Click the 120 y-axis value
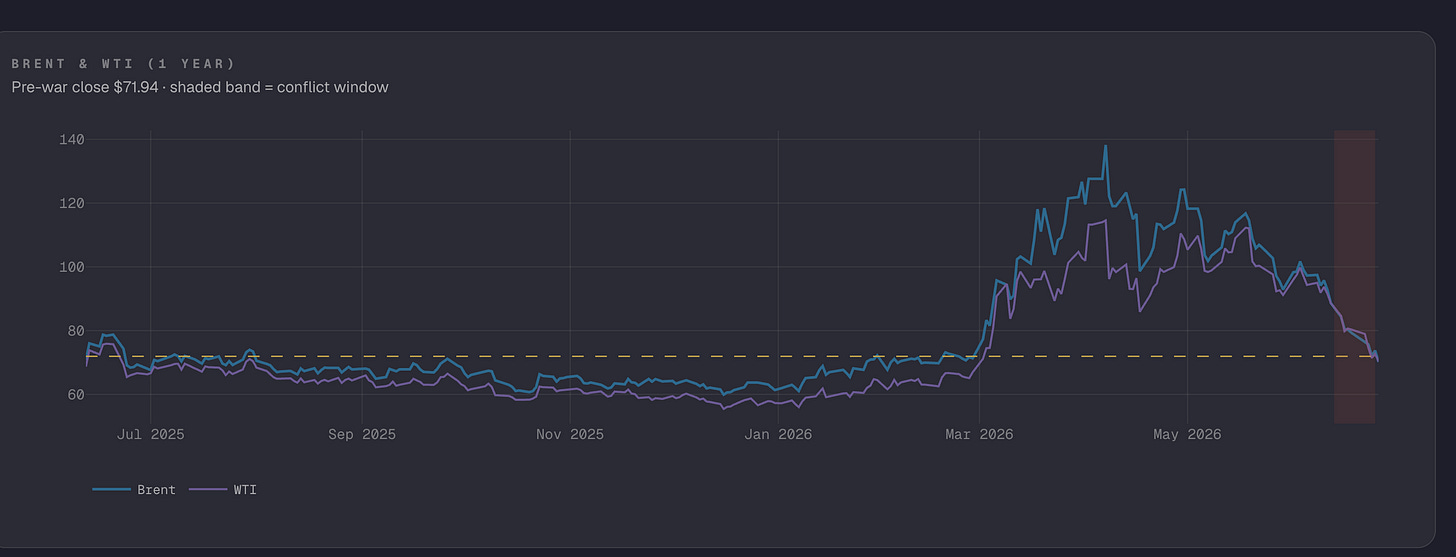 pyautogui.click(x=71, y=203)
